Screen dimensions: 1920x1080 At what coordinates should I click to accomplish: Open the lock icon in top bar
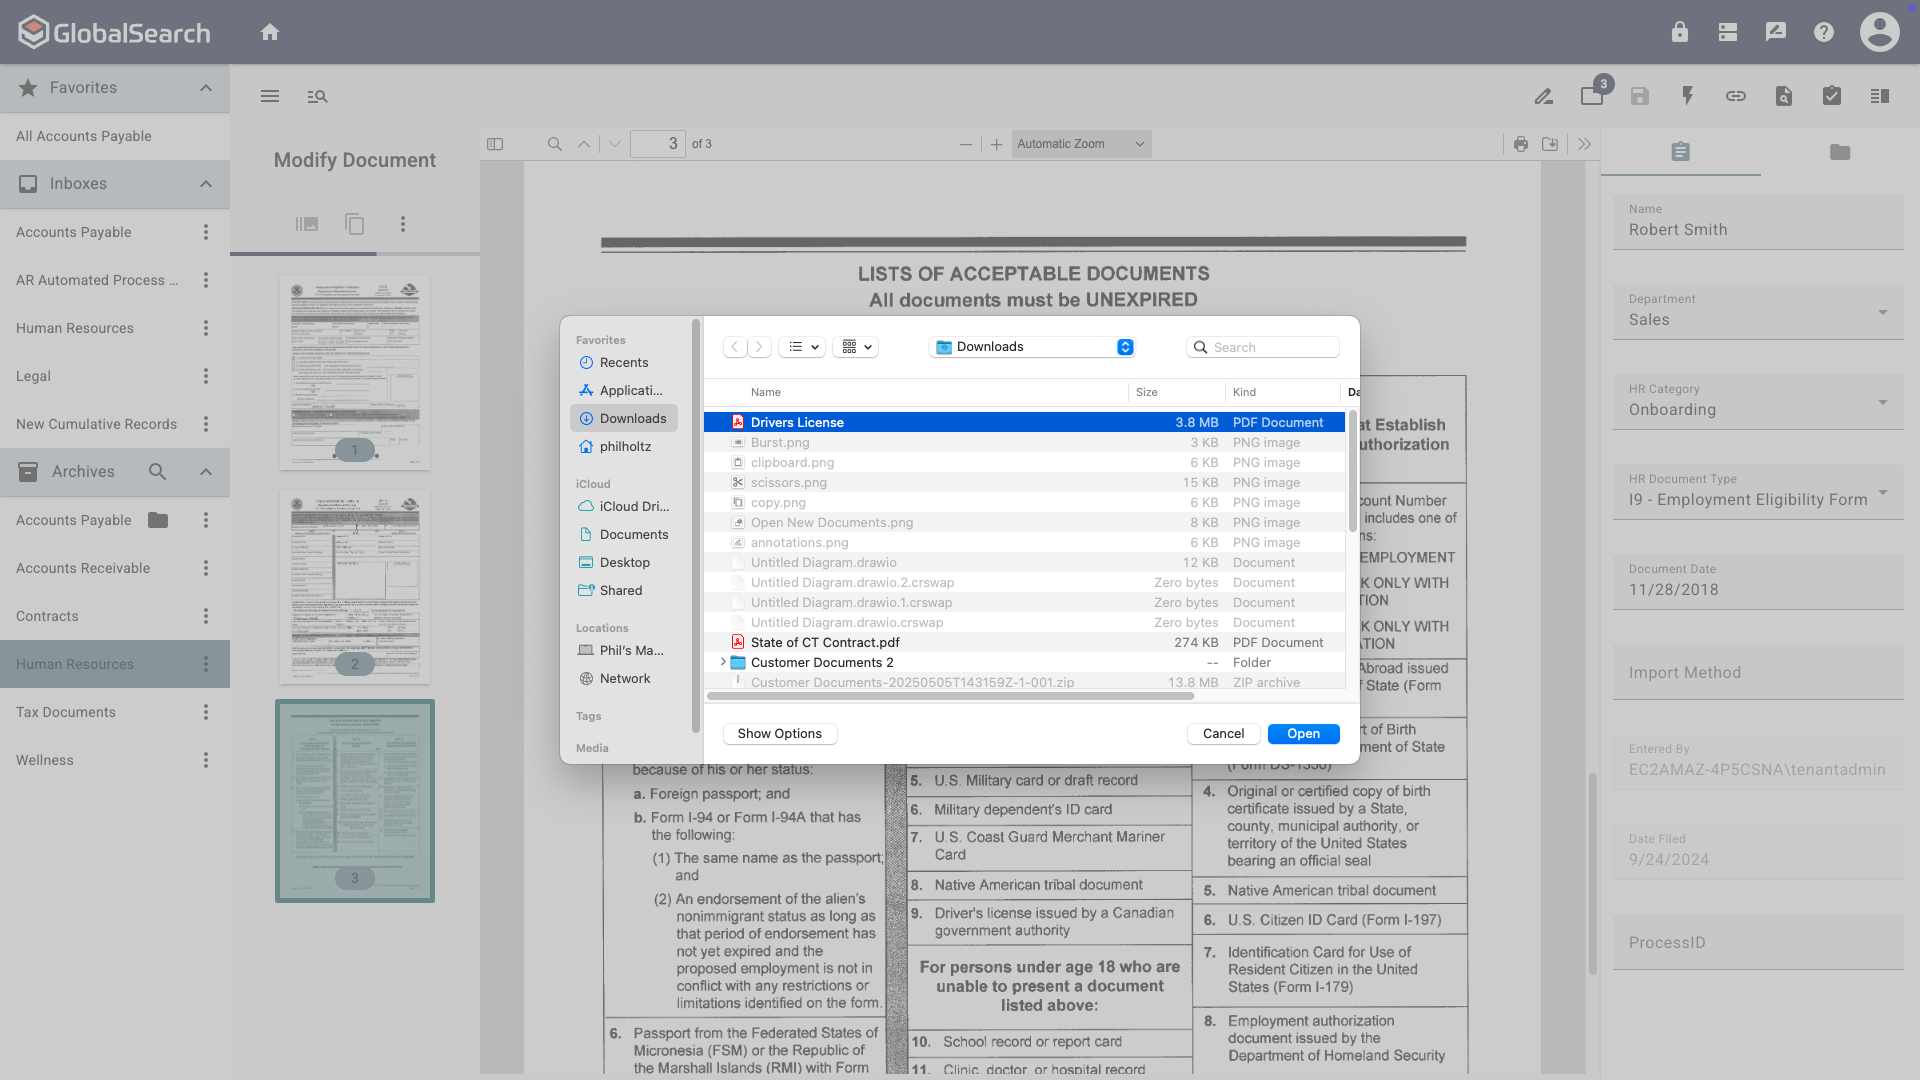click(x=1679, y=32)
